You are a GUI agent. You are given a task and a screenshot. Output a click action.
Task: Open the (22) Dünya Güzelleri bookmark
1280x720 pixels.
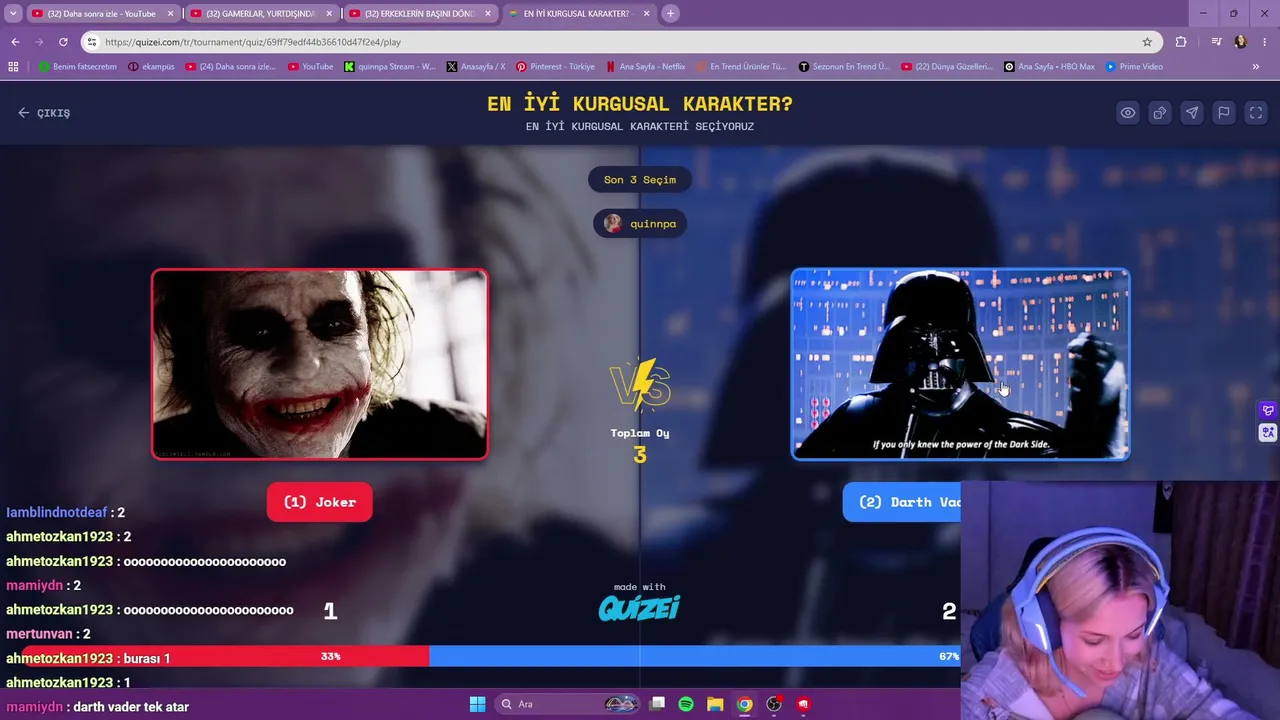tap(947, 67)
